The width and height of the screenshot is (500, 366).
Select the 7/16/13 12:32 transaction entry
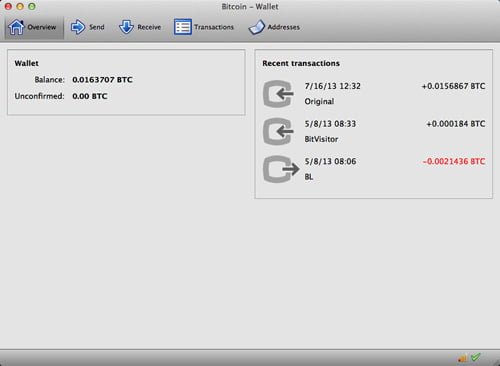[x=373, y=94]
